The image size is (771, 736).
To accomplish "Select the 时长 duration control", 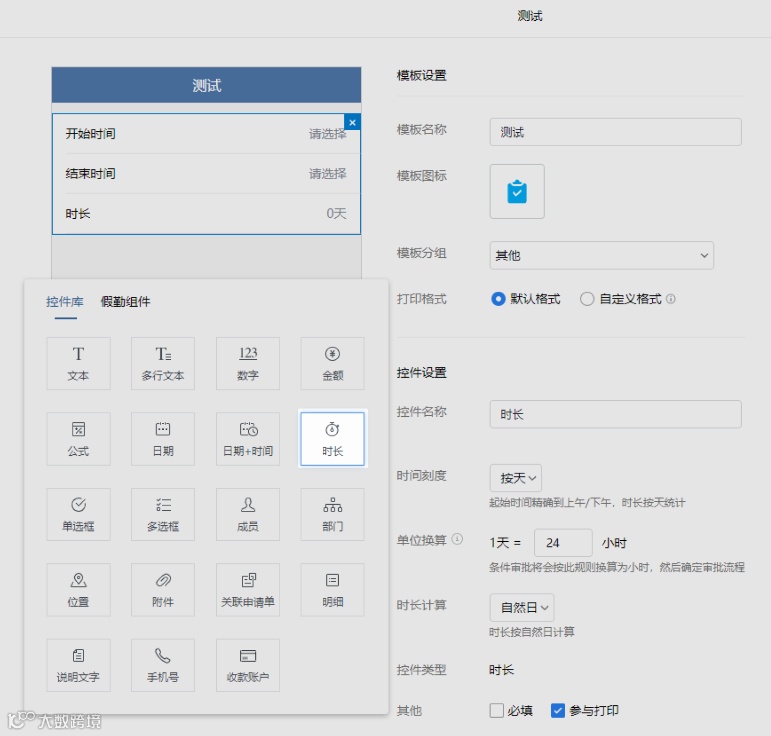I will pos(332,439).
